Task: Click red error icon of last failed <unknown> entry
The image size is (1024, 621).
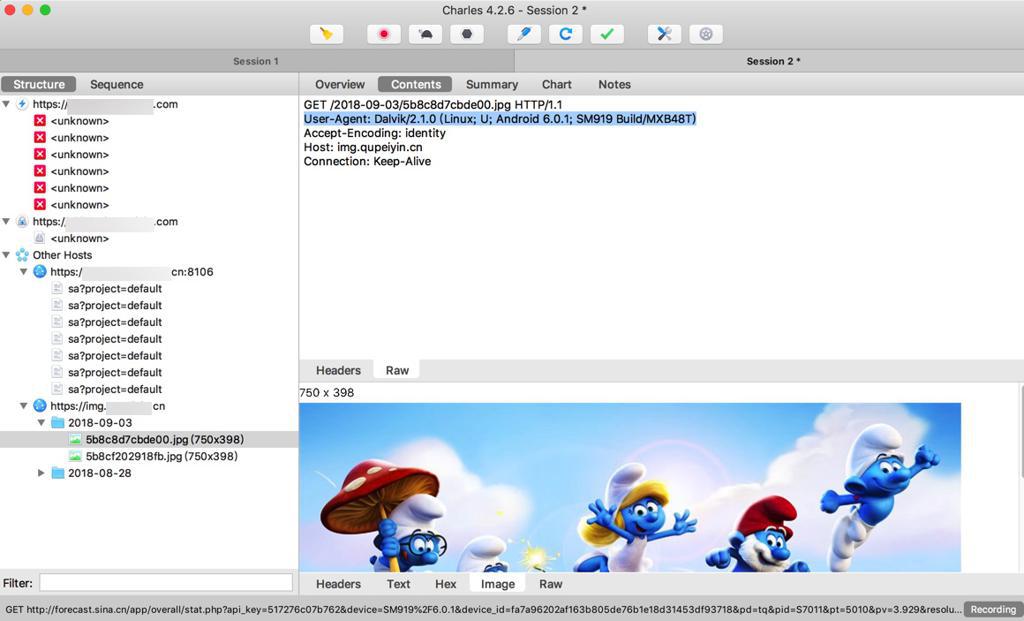Action: pyautogui.click(x=40, y=204)
